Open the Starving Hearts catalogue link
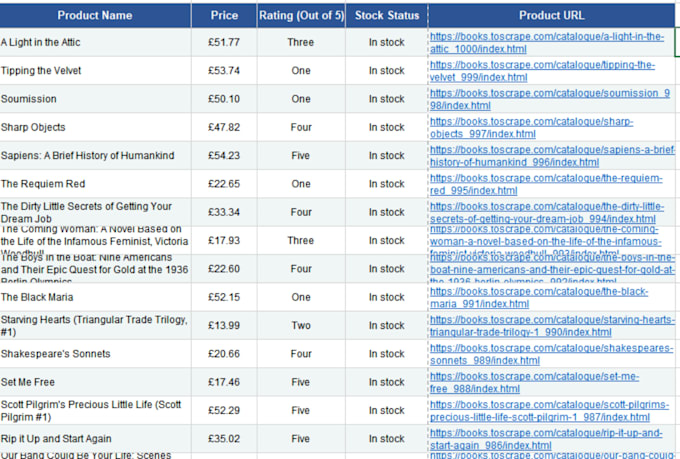The height and width of the screenshot is (459, 680). click(x=552, y=326)
